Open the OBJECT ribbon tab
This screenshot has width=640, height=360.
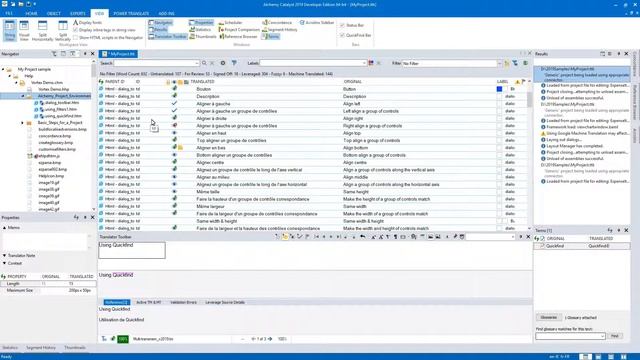pos(53,13)
